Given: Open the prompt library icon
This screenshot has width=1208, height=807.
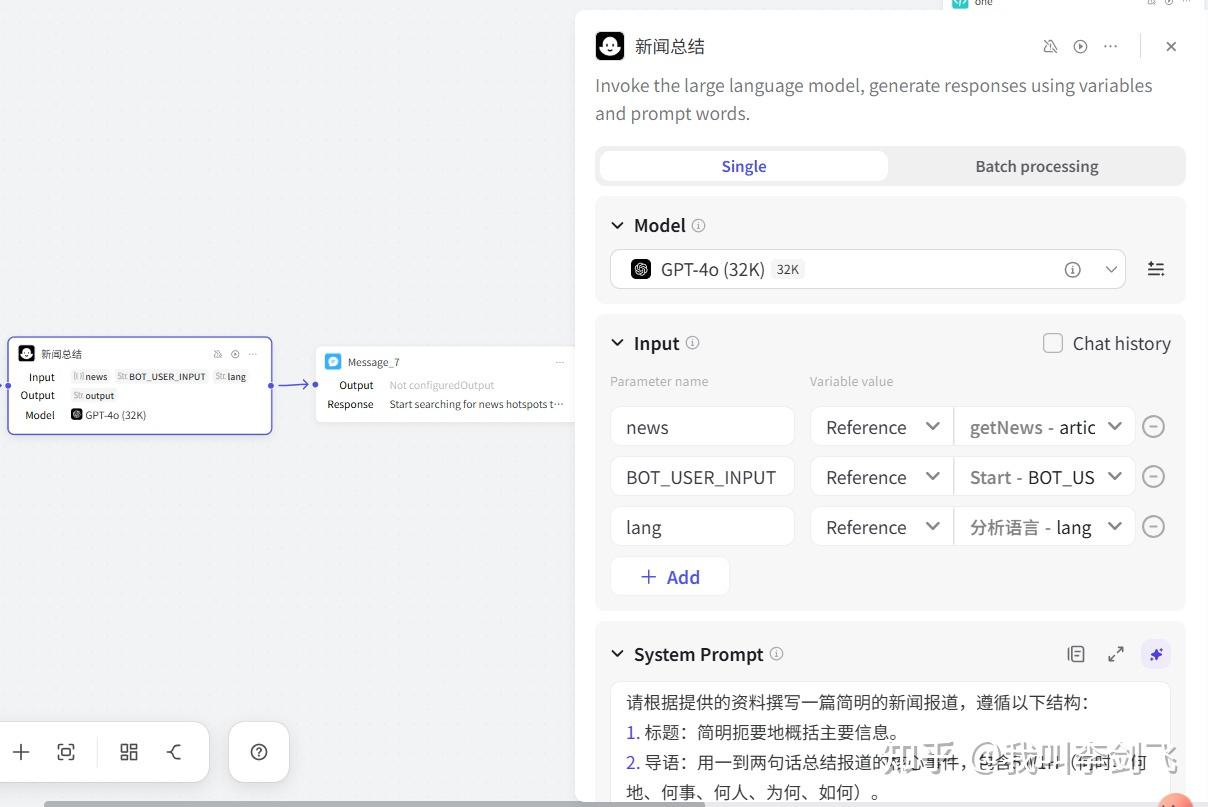Looking at the screenshot, I should [1076, 654].
